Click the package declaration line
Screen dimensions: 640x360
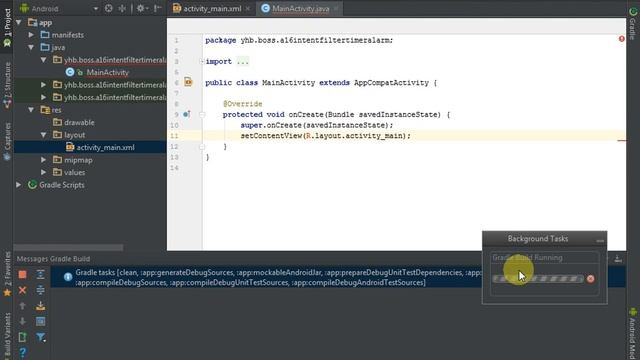(x=299, y=40)
